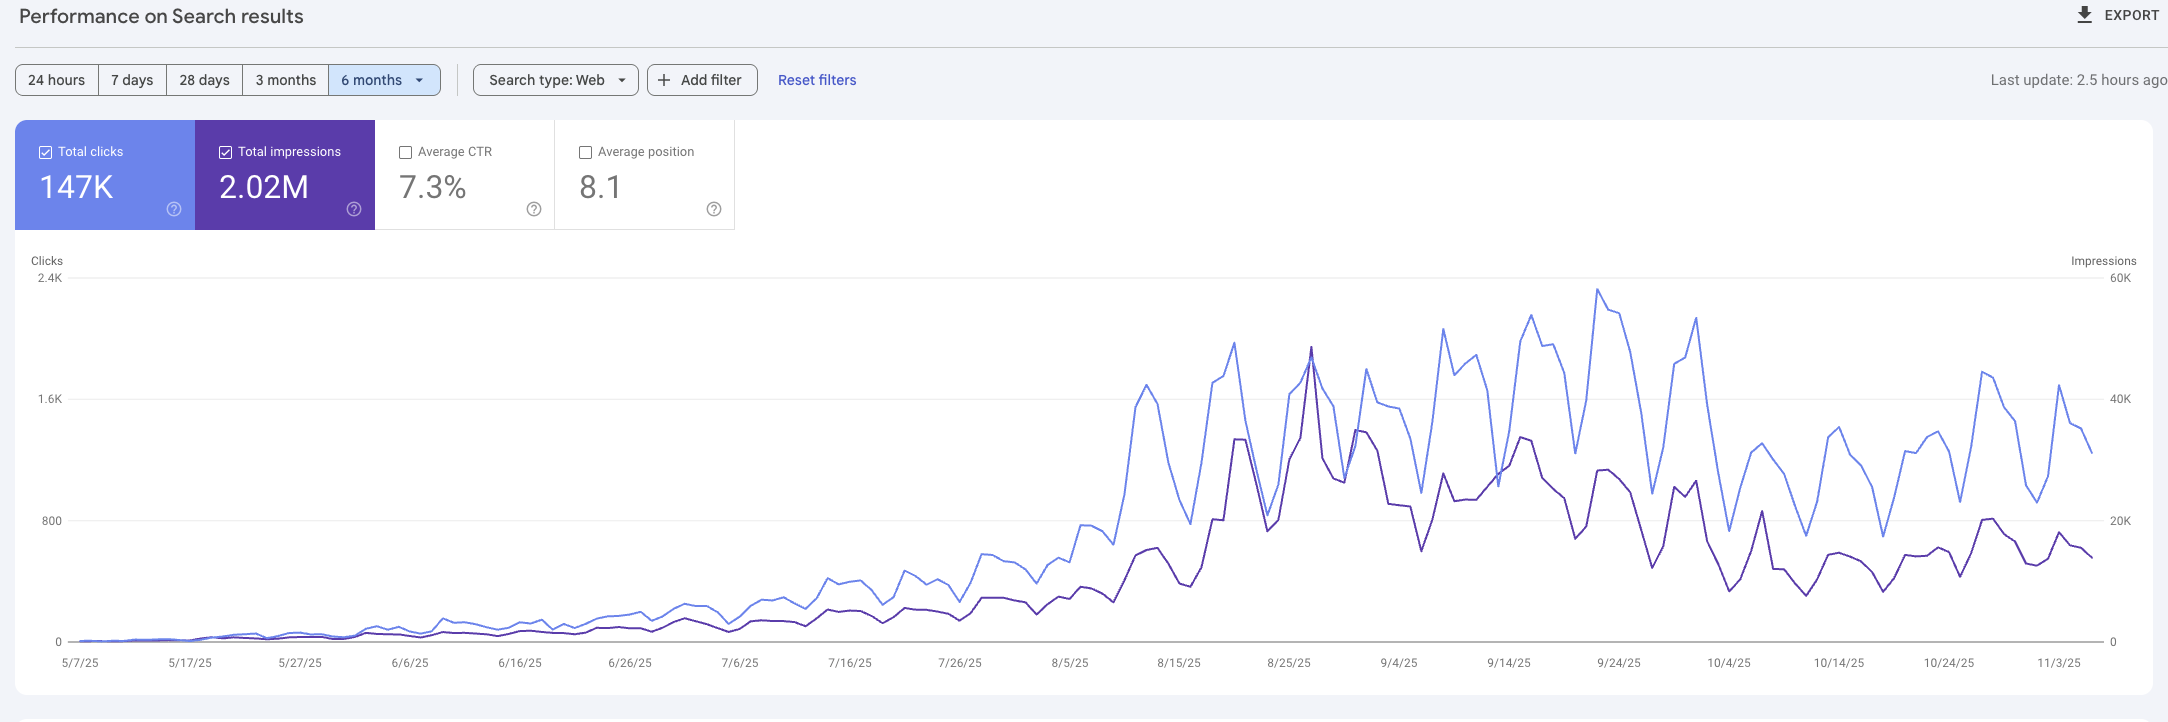The width and height of the screenshot is (2168, 722).
Task: Uncheck the Total clicks checkbox
Action: 45,152
